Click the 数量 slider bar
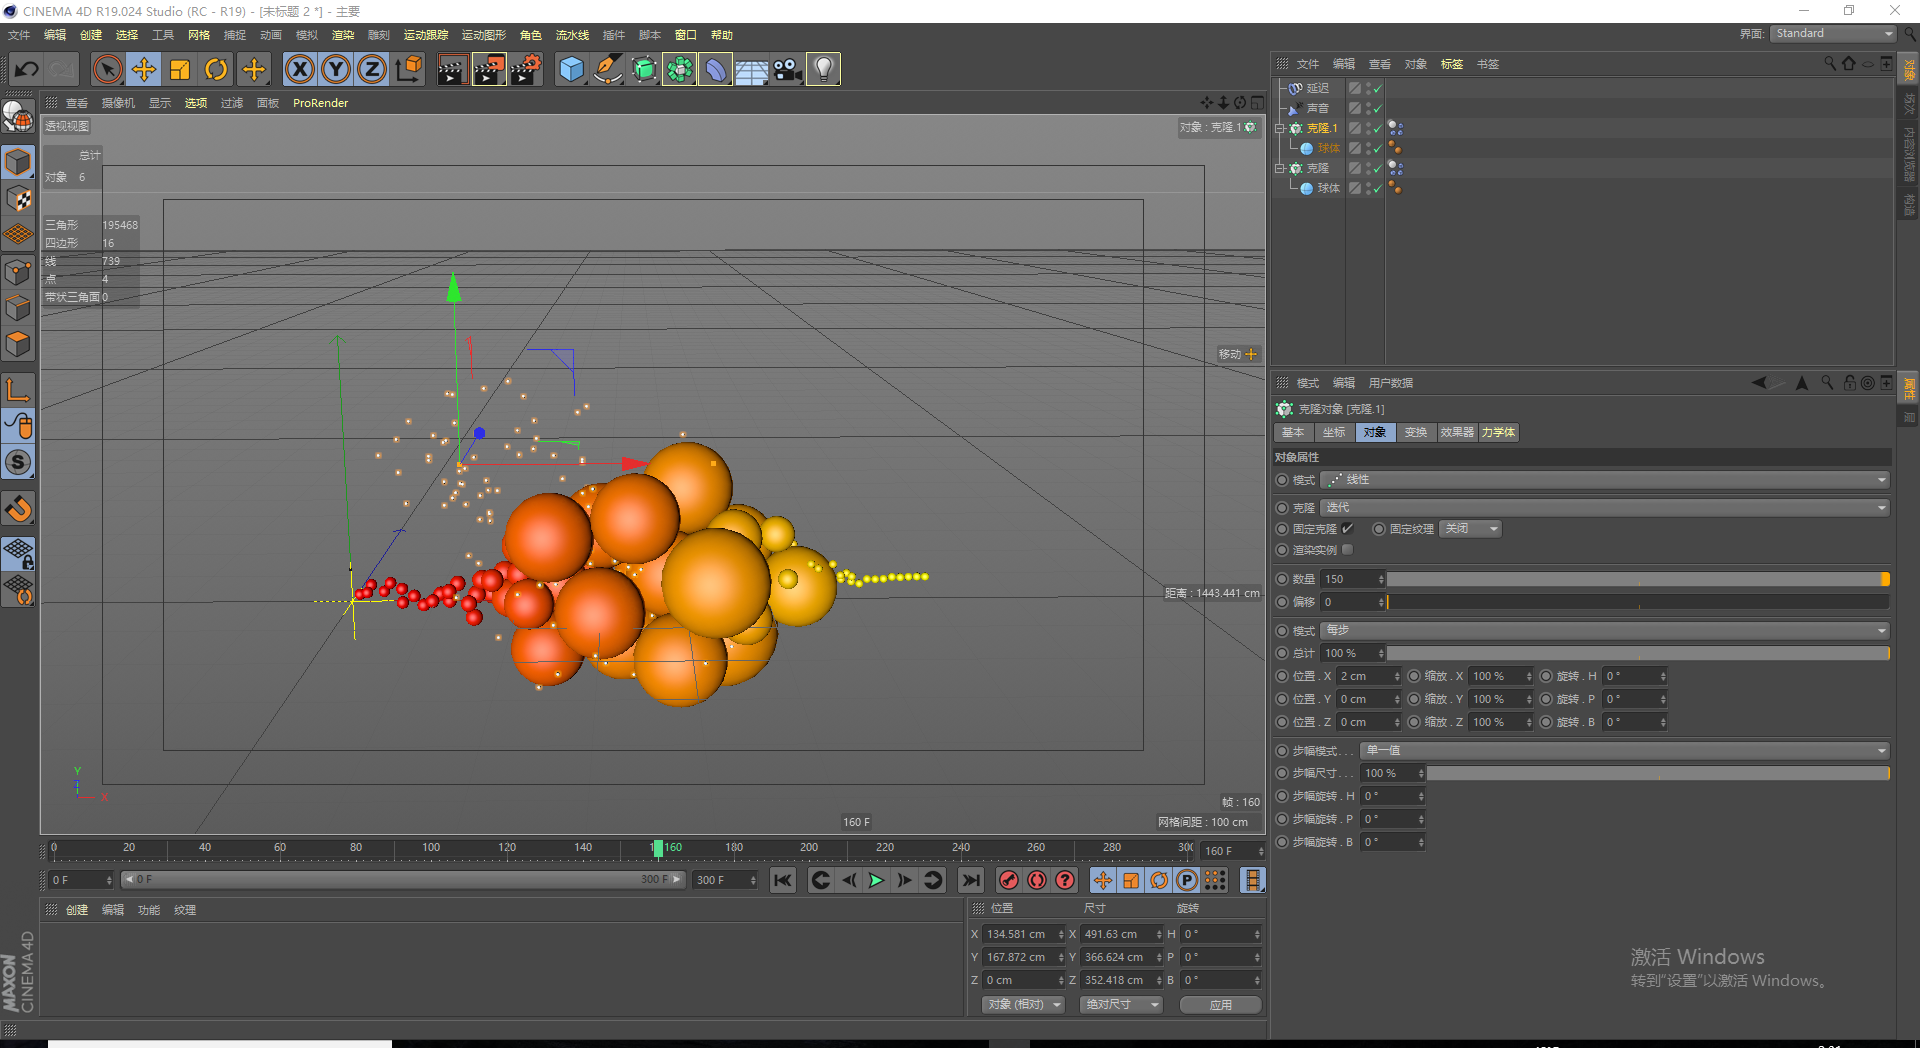Image resolution: width=1920 pixels, height=1048 pixels. 1636,579
